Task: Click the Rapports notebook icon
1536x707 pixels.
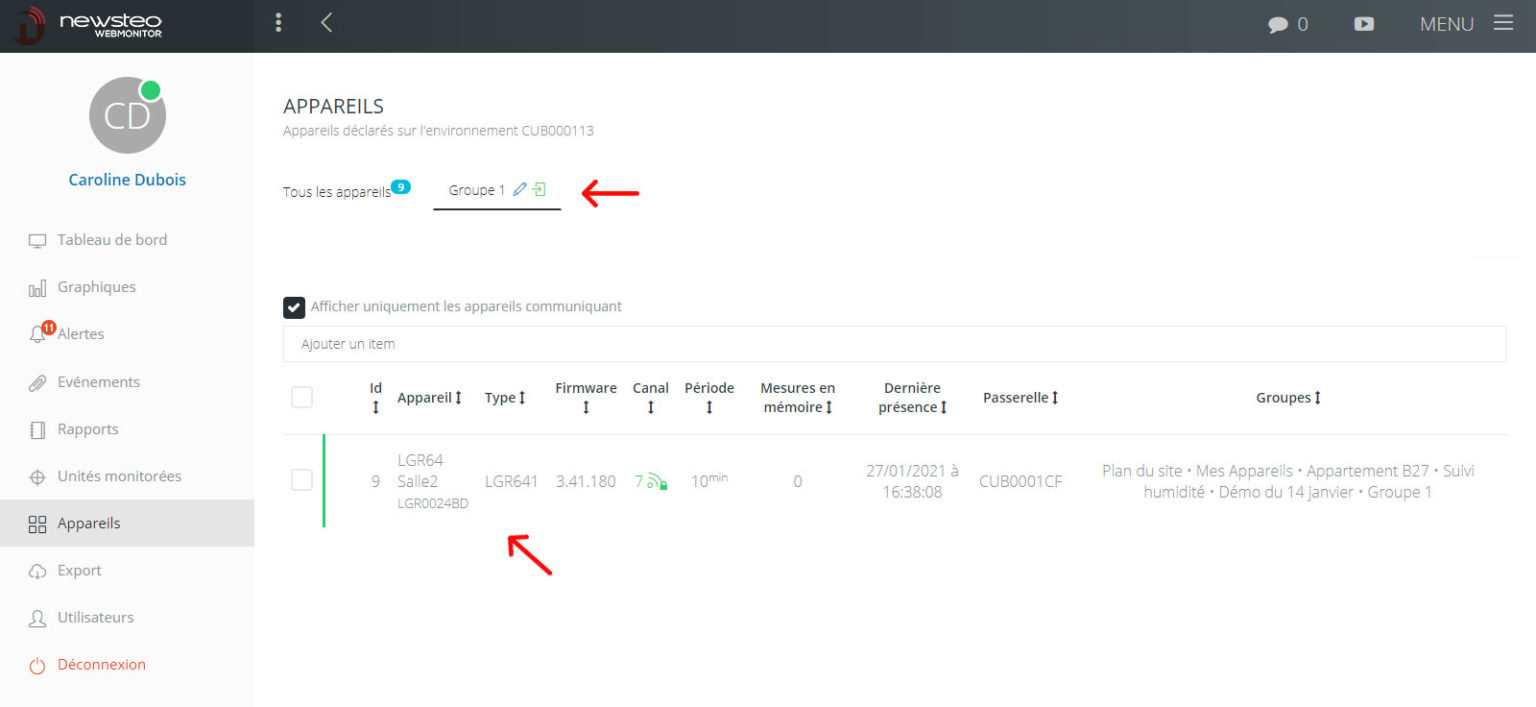Action: 38,430
